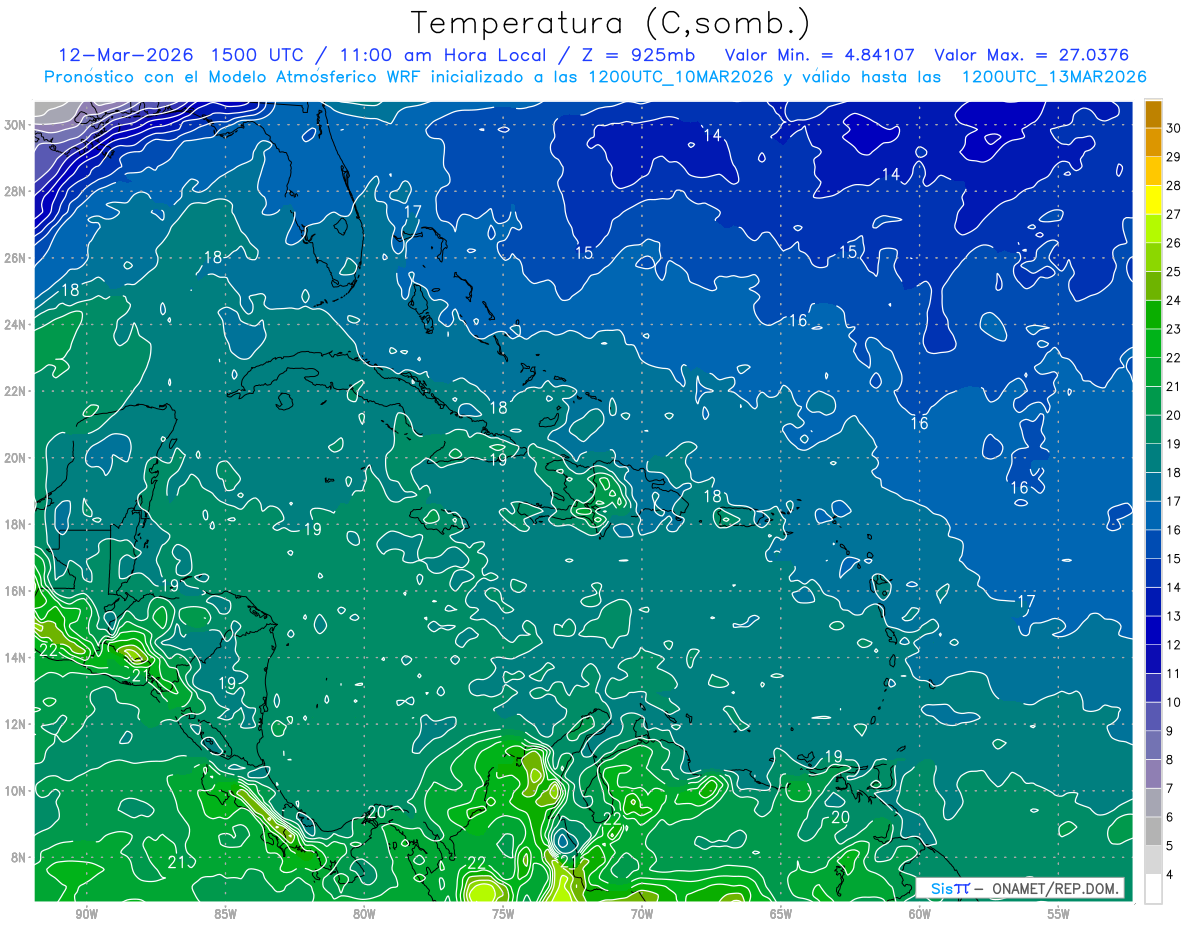The image size is (1200, 927).
Task: Click the '70W' longitude label
Action: pos(642,914)
